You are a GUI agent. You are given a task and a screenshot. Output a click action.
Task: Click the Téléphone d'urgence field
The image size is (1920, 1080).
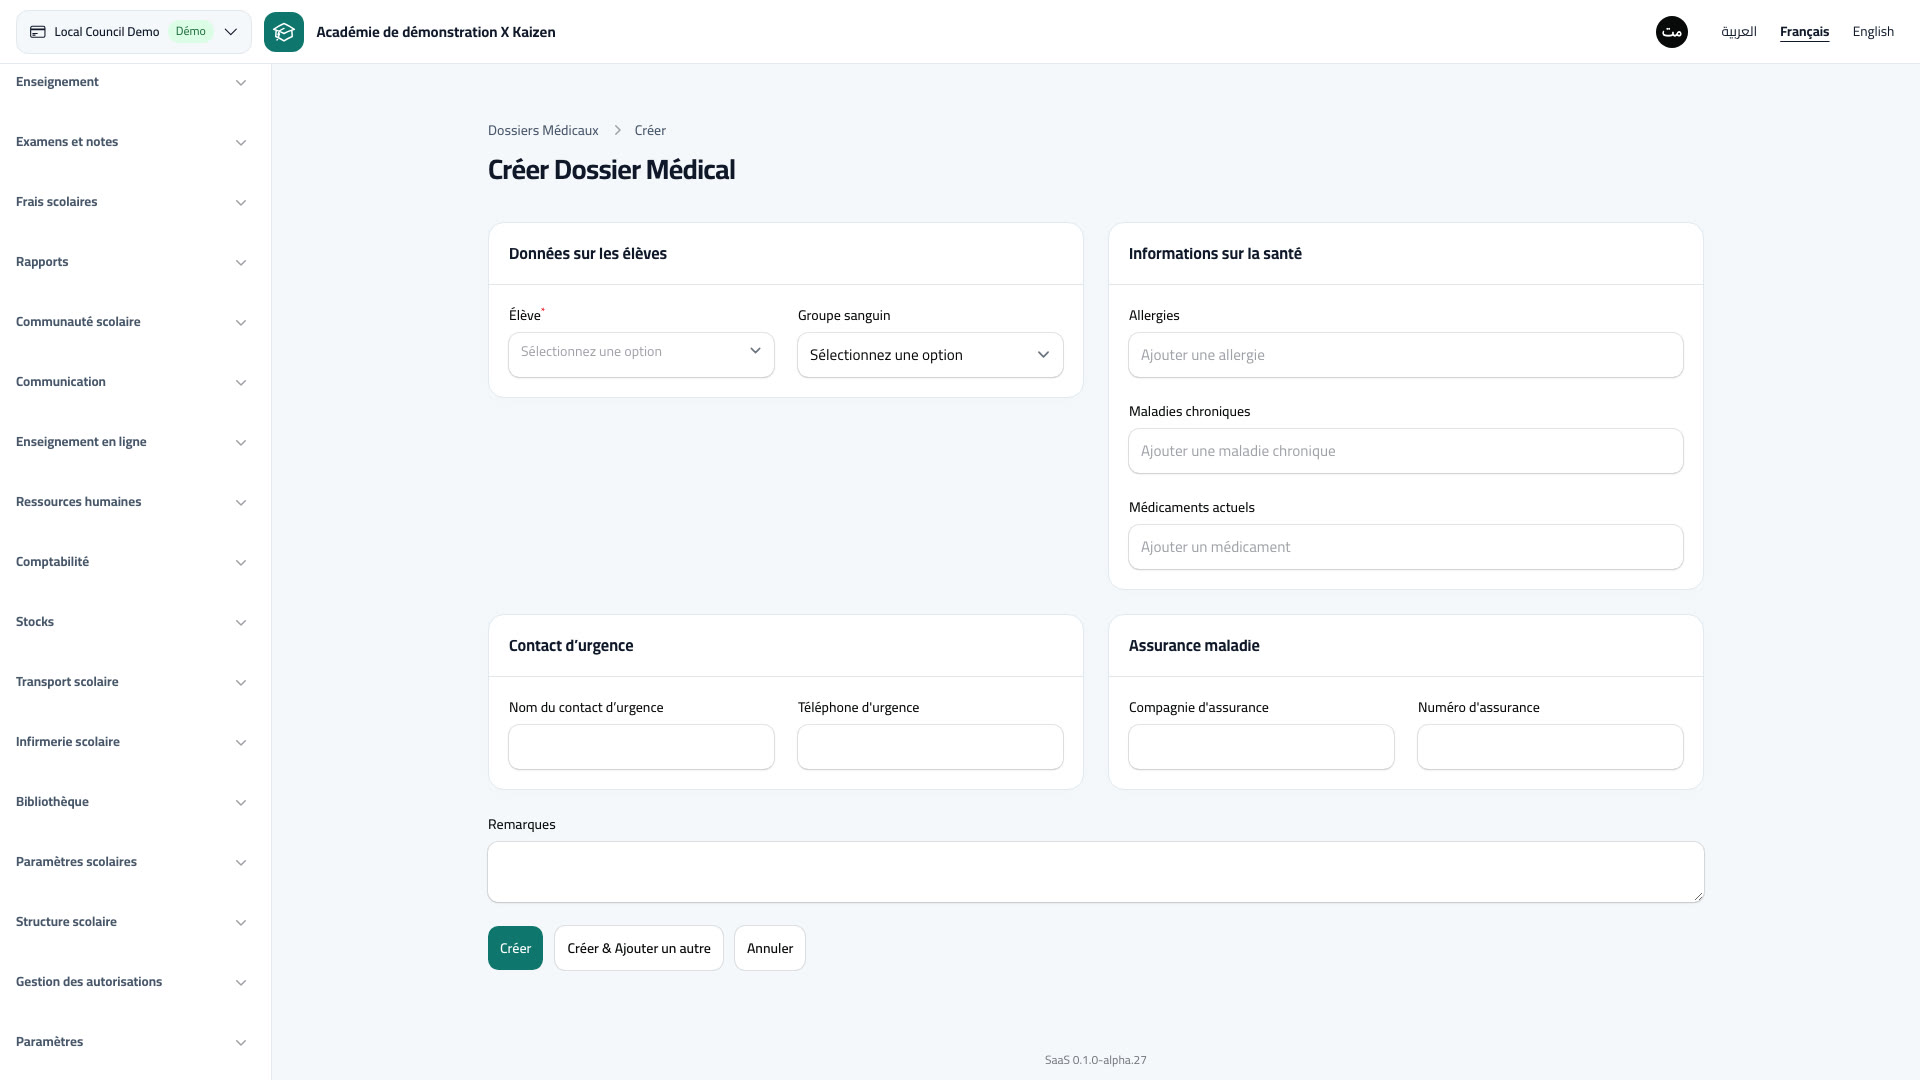[x=930, y=747]
